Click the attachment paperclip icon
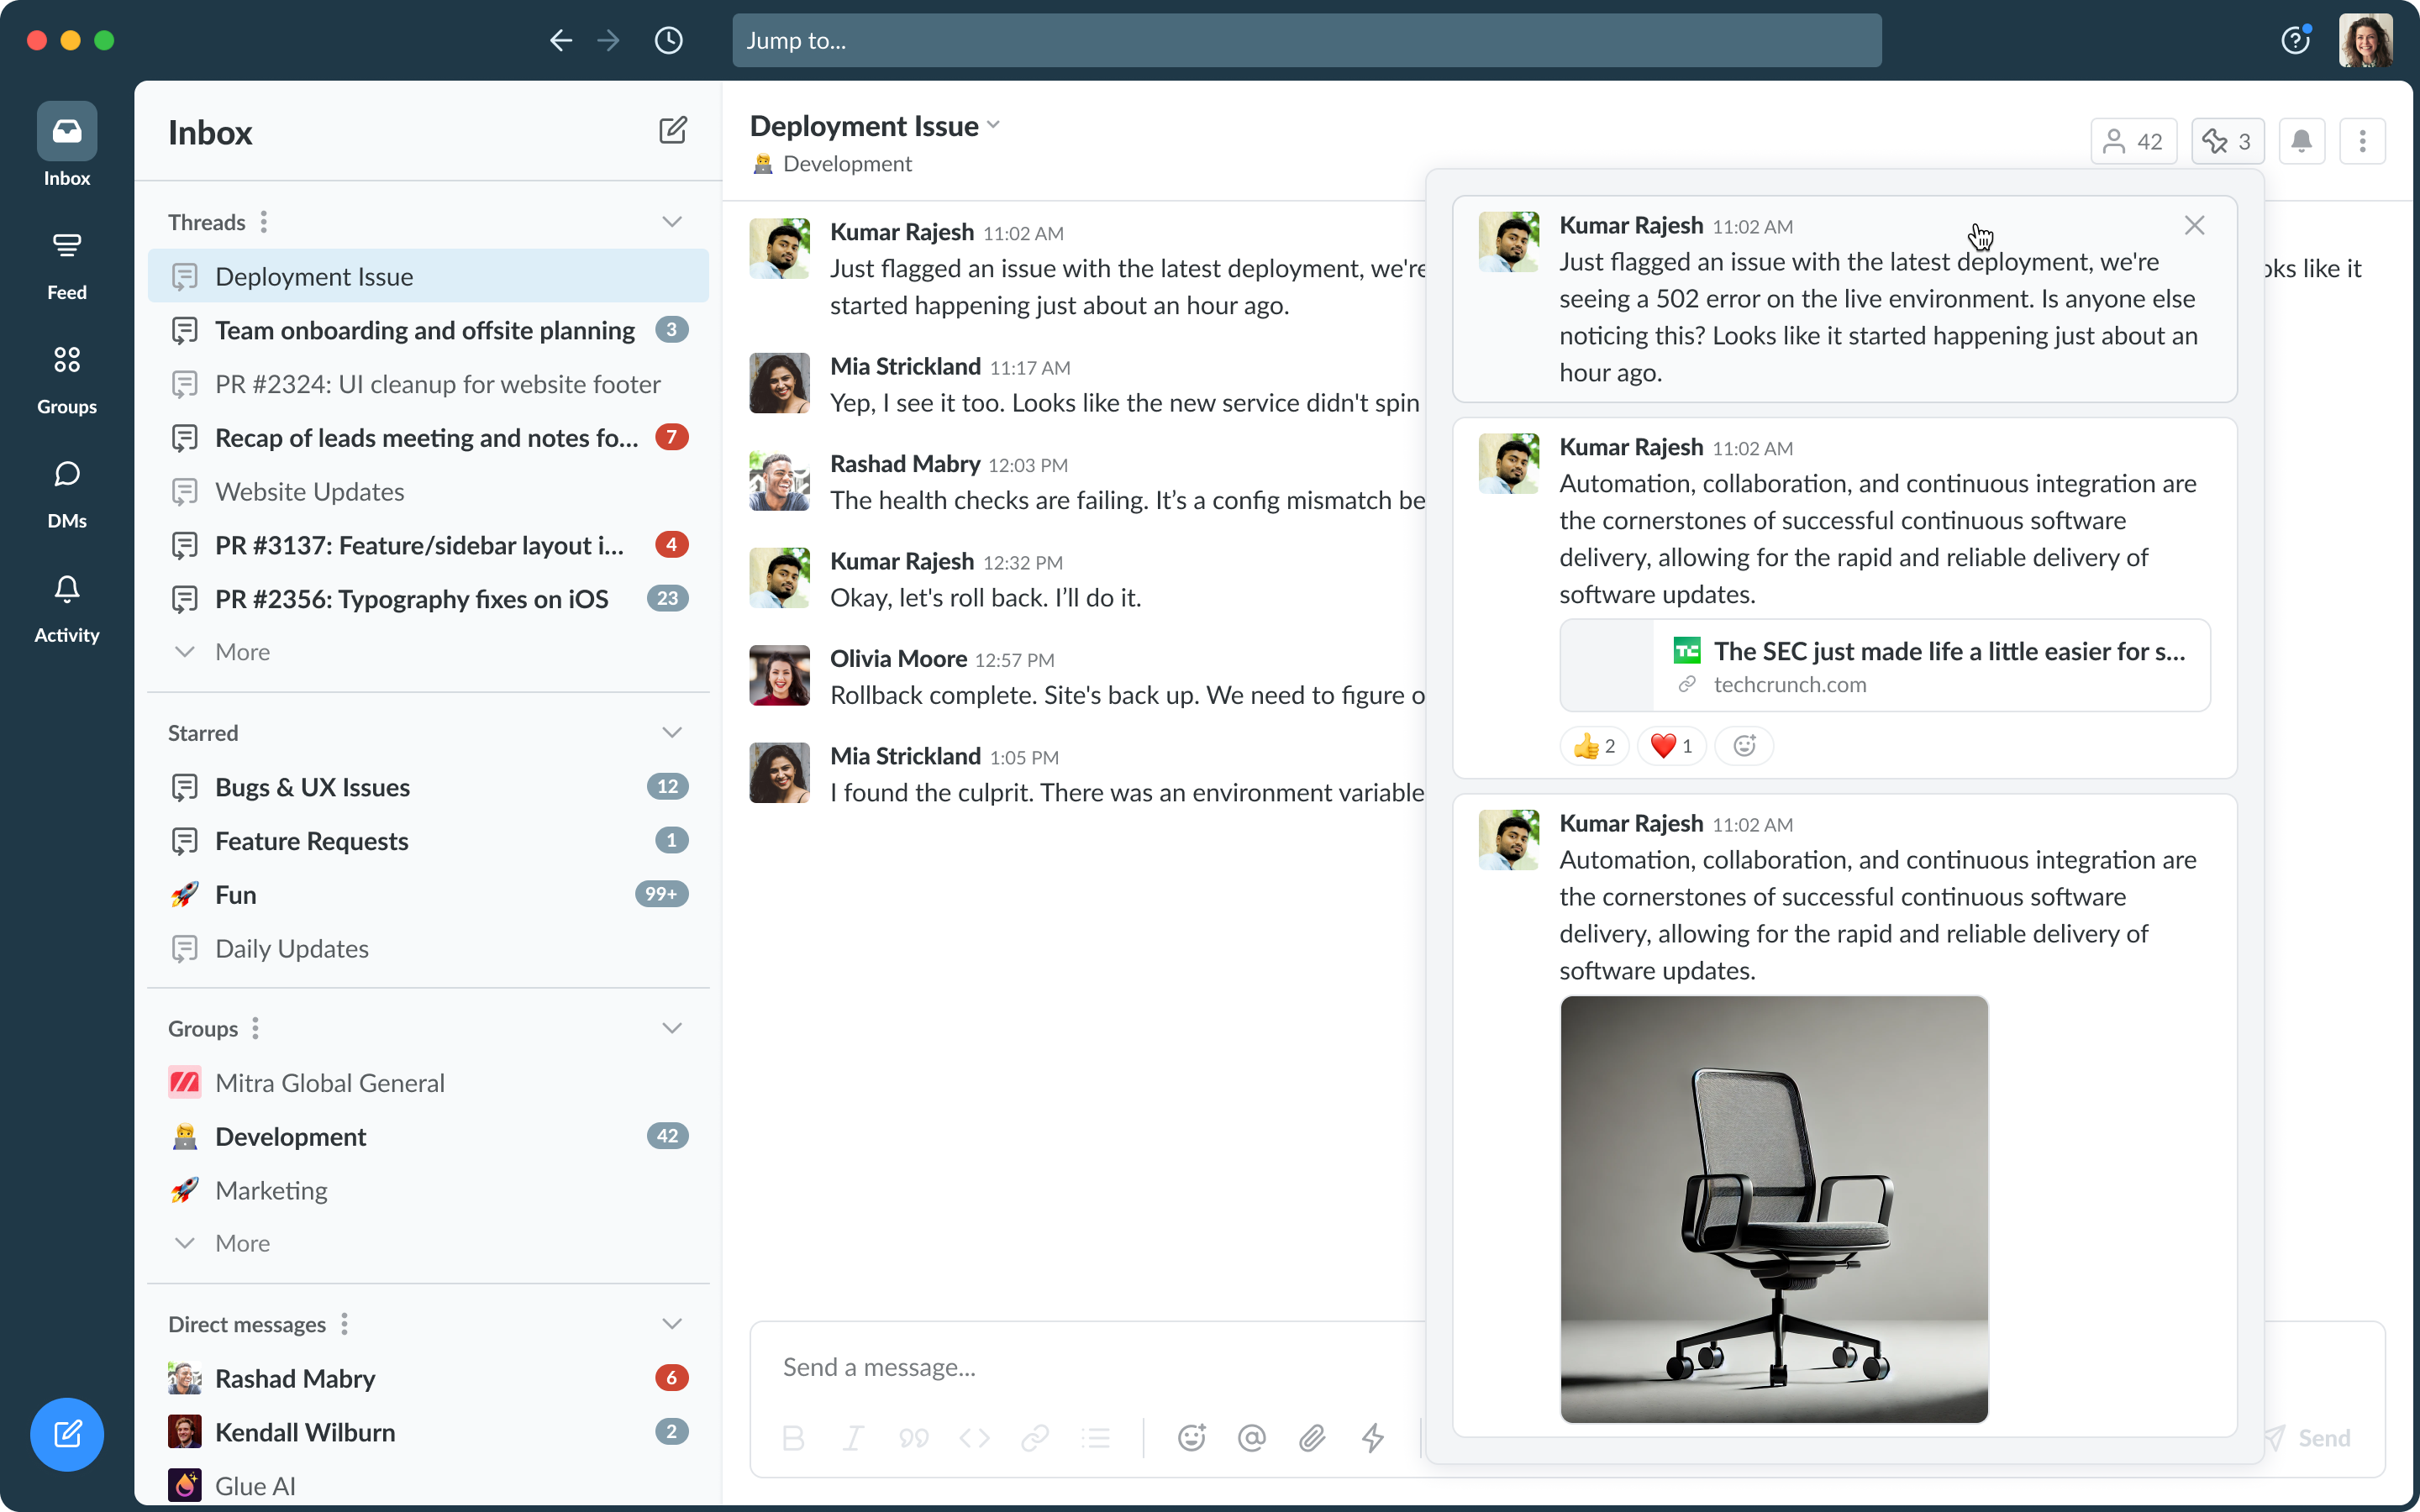Image resolution: width=2420 pixels, height=1512 pixels. pyautogui.click(x=1312, y=1438)
